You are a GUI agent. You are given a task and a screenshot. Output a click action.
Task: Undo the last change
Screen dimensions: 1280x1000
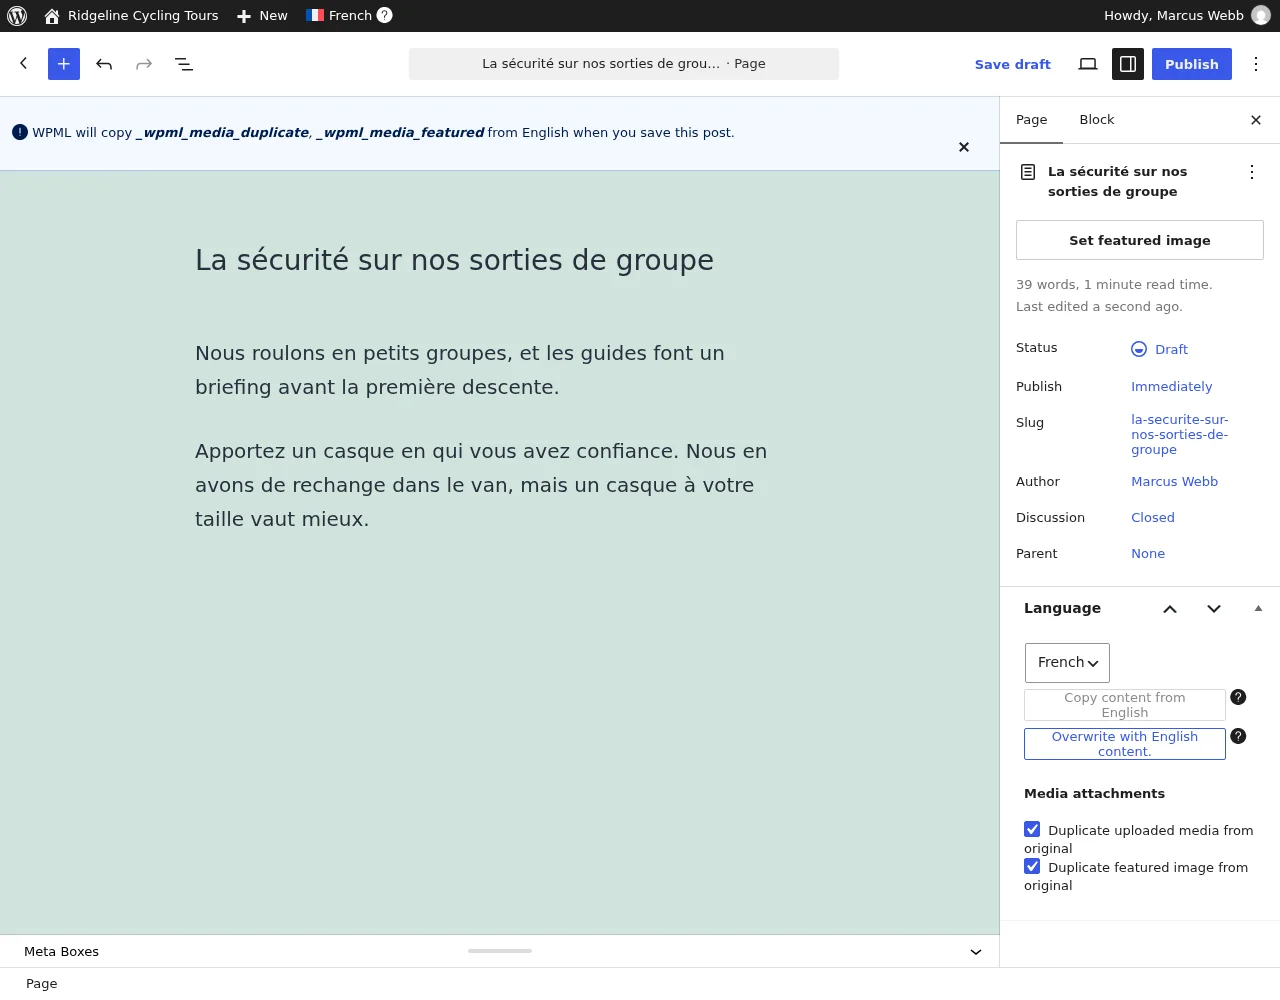click(104, 64)
